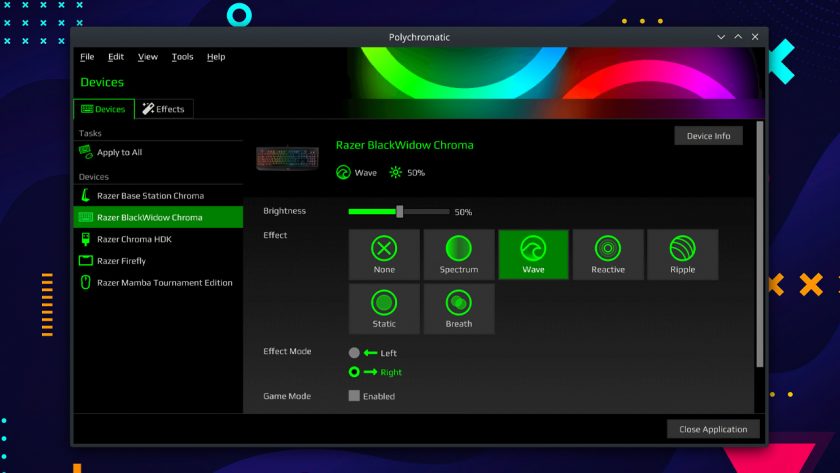The height and width of the screenshot is (473, 840).
Task: Click the brightness sun icon showing 50%
Action: click(395, 172)
